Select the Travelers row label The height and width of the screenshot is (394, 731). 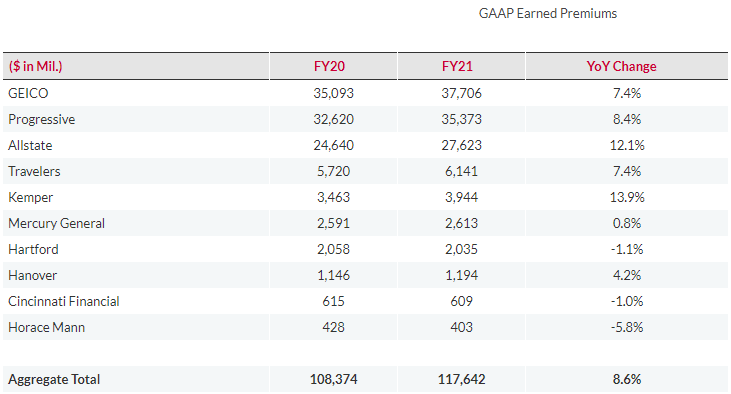34,172
